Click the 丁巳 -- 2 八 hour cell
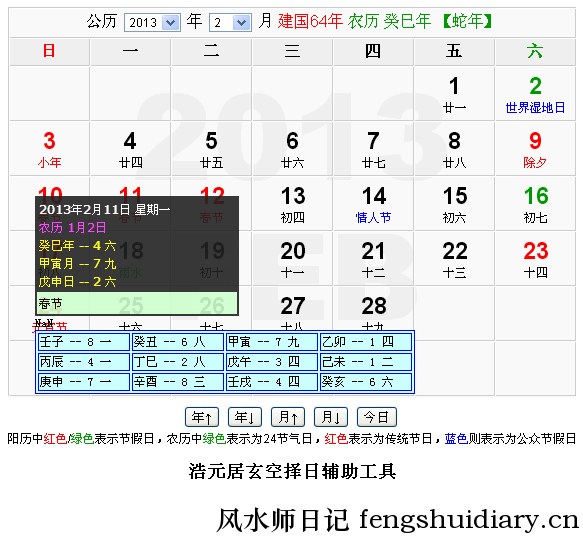Viewport: 583px width, 538px height. [178, 362]
